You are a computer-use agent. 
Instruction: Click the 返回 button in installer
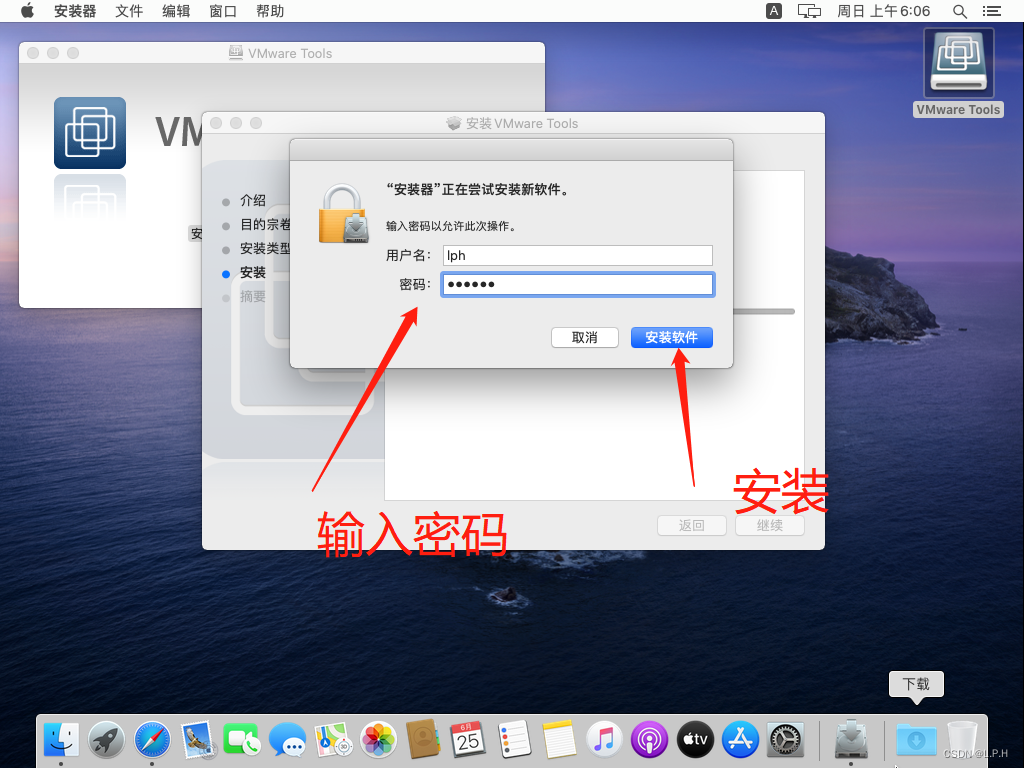pos(692,525)
